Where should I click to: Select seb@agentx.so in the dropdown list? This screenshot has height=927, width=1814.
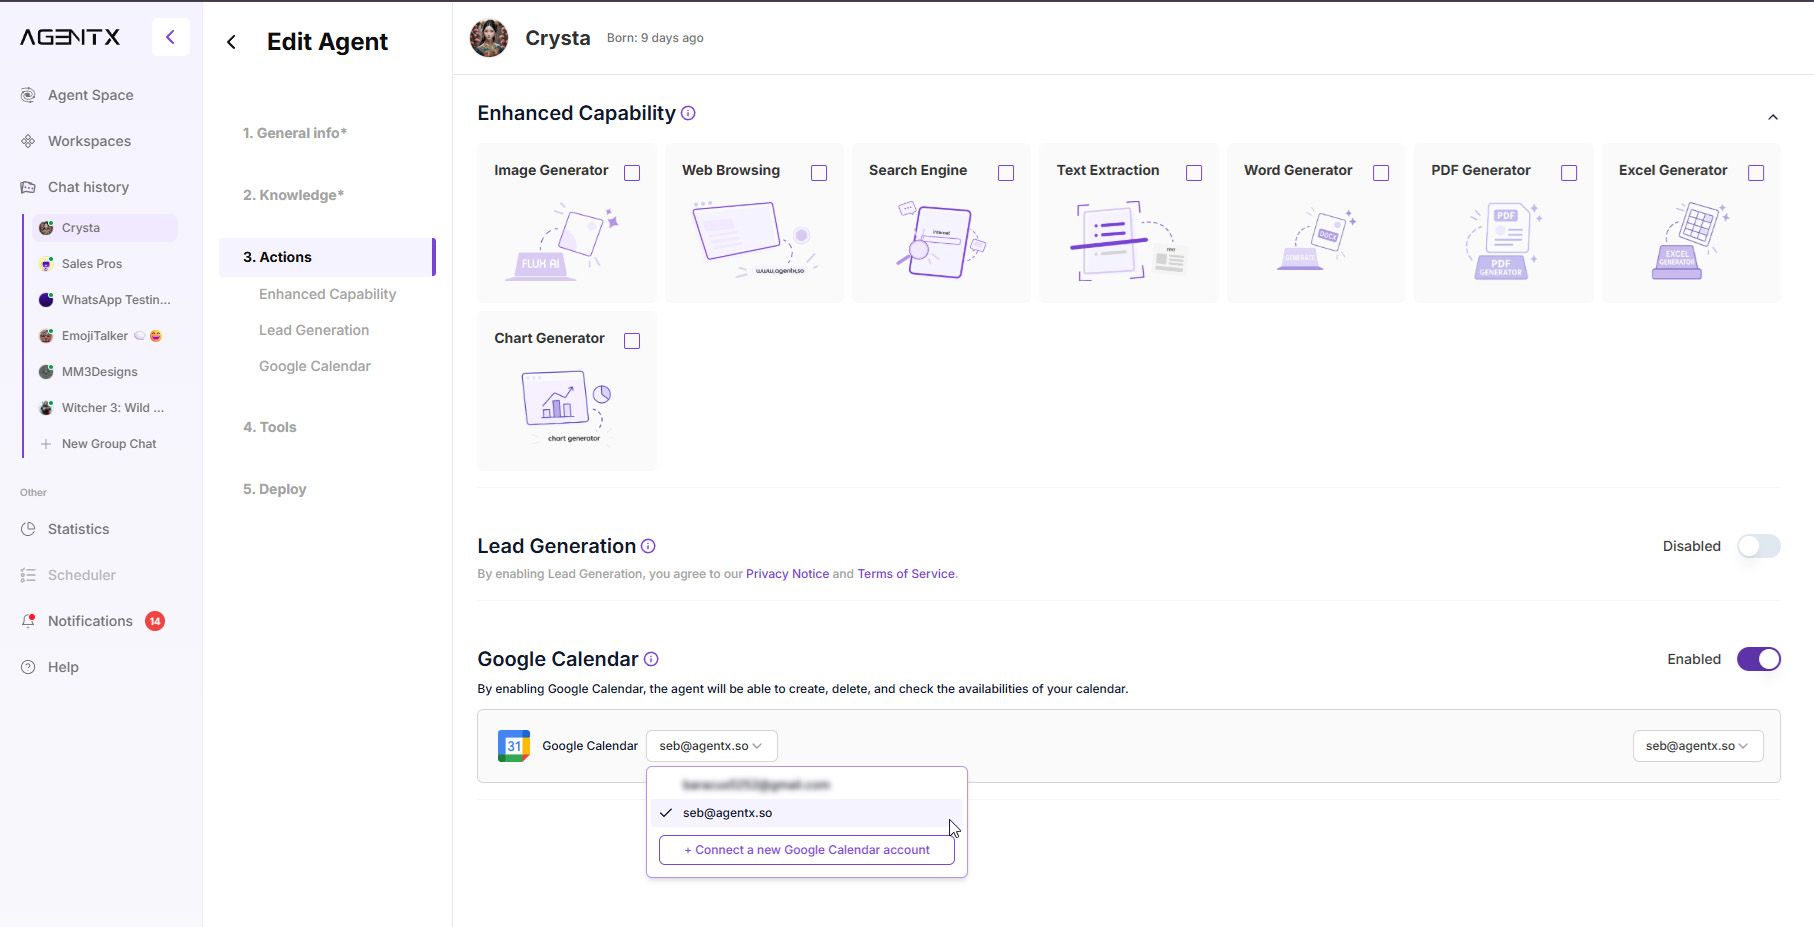coord(807,813)
